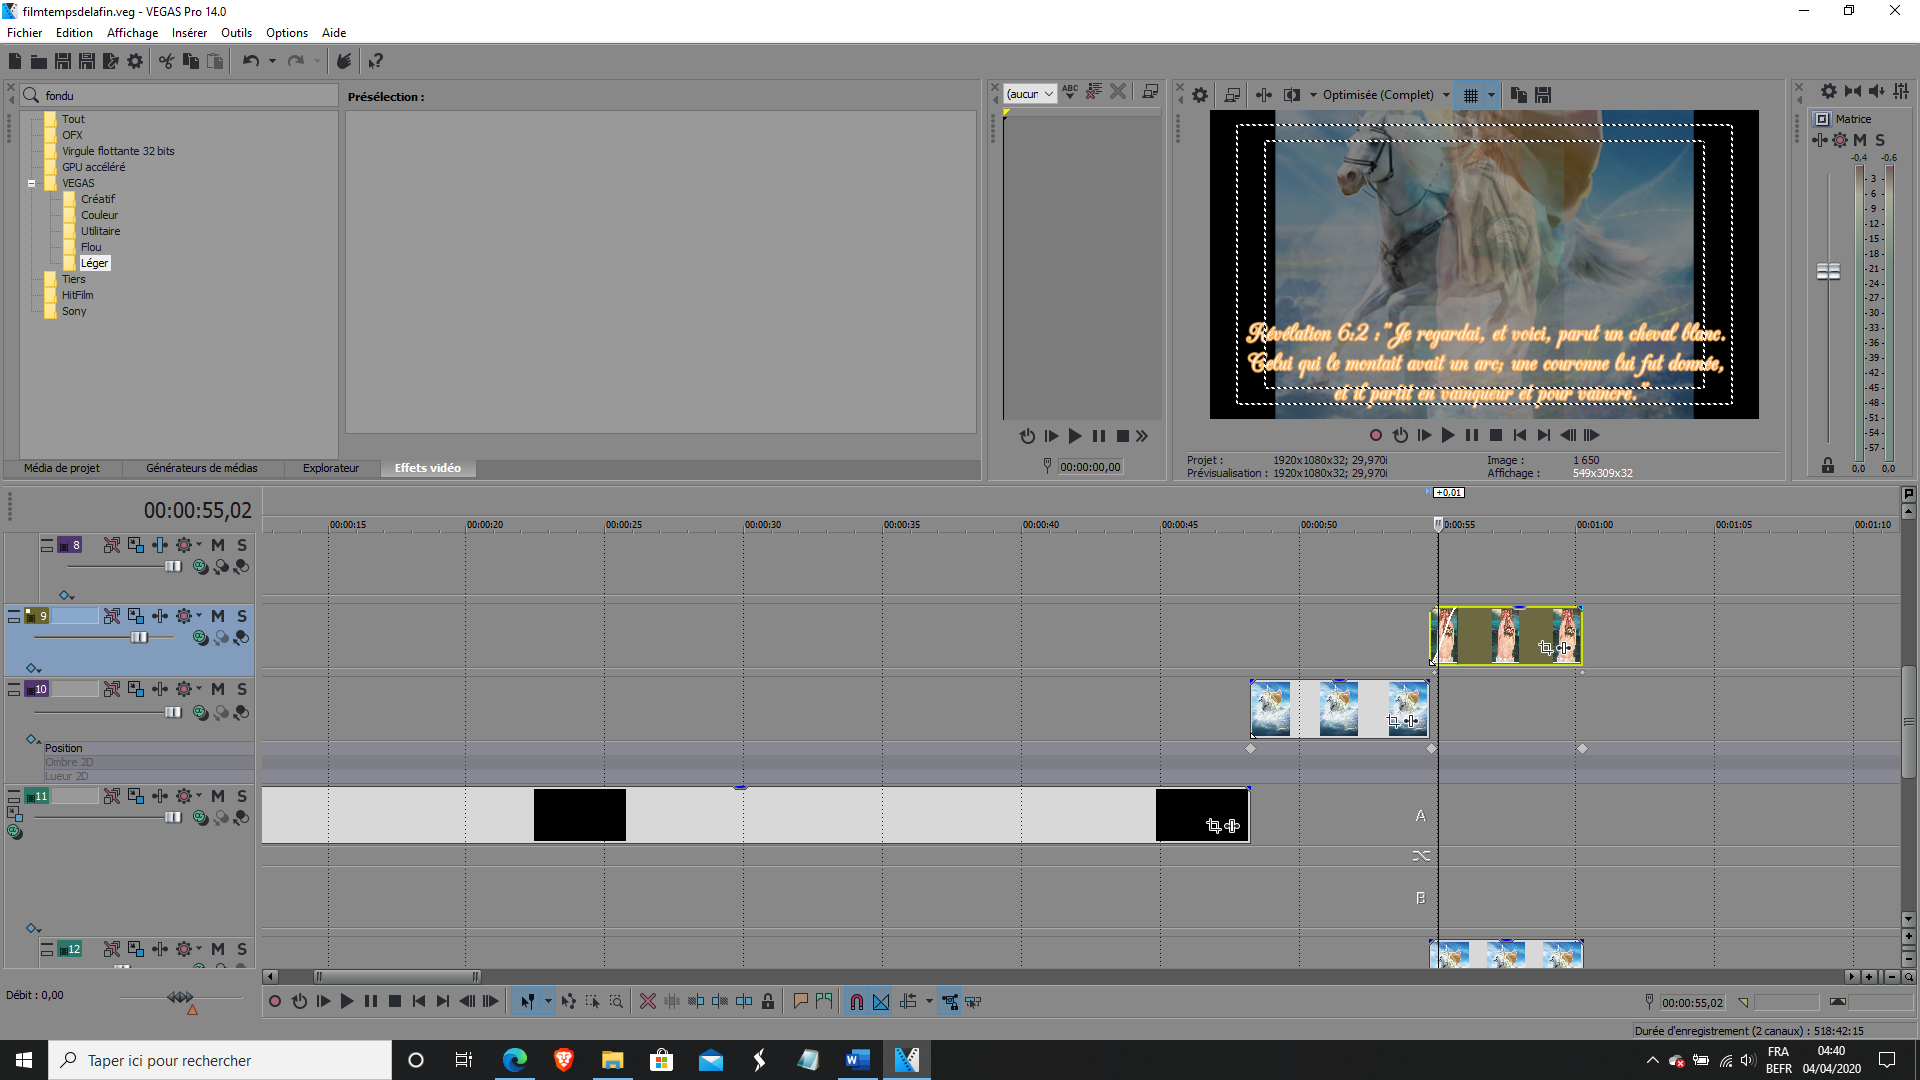This screenshot has height=1080, width=1920.
Task: Switch to the Explorateur tab
Action: [x=330, y=468]
